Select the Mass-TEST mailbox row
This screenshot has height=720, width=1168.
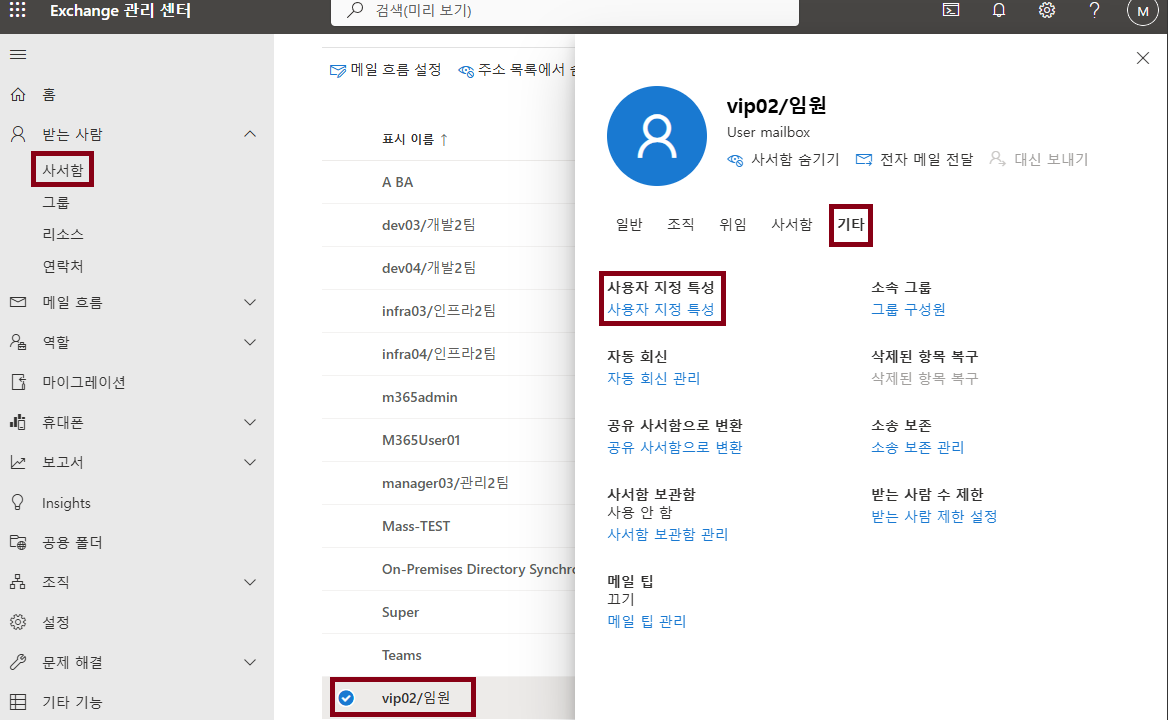coord(448,526)
